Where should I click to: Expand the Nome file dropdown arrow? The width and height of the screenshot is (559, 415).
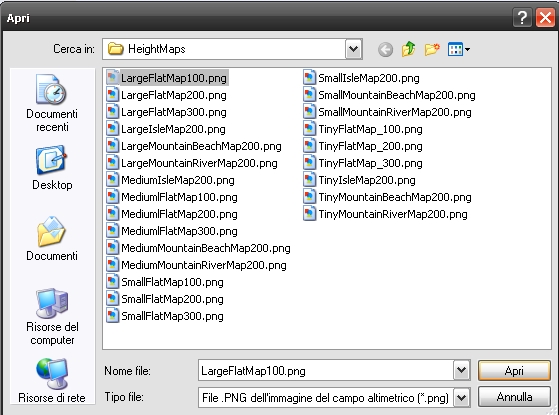(461, 370)
